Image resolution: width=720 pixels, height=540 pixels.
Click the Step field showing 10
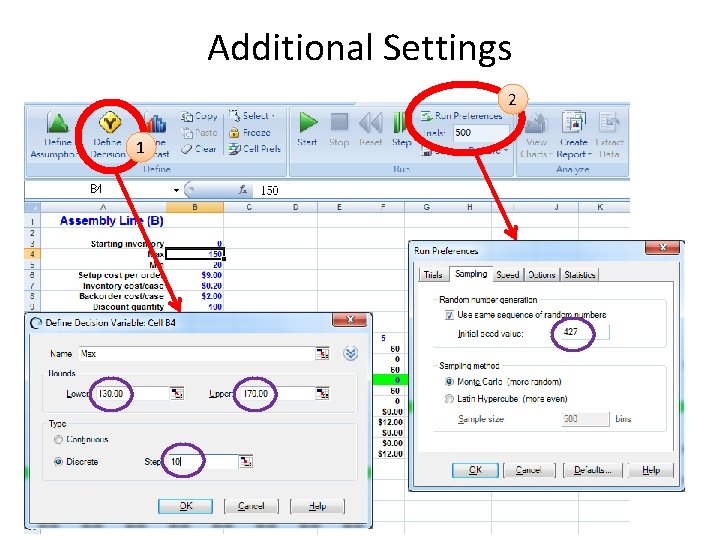203,461
